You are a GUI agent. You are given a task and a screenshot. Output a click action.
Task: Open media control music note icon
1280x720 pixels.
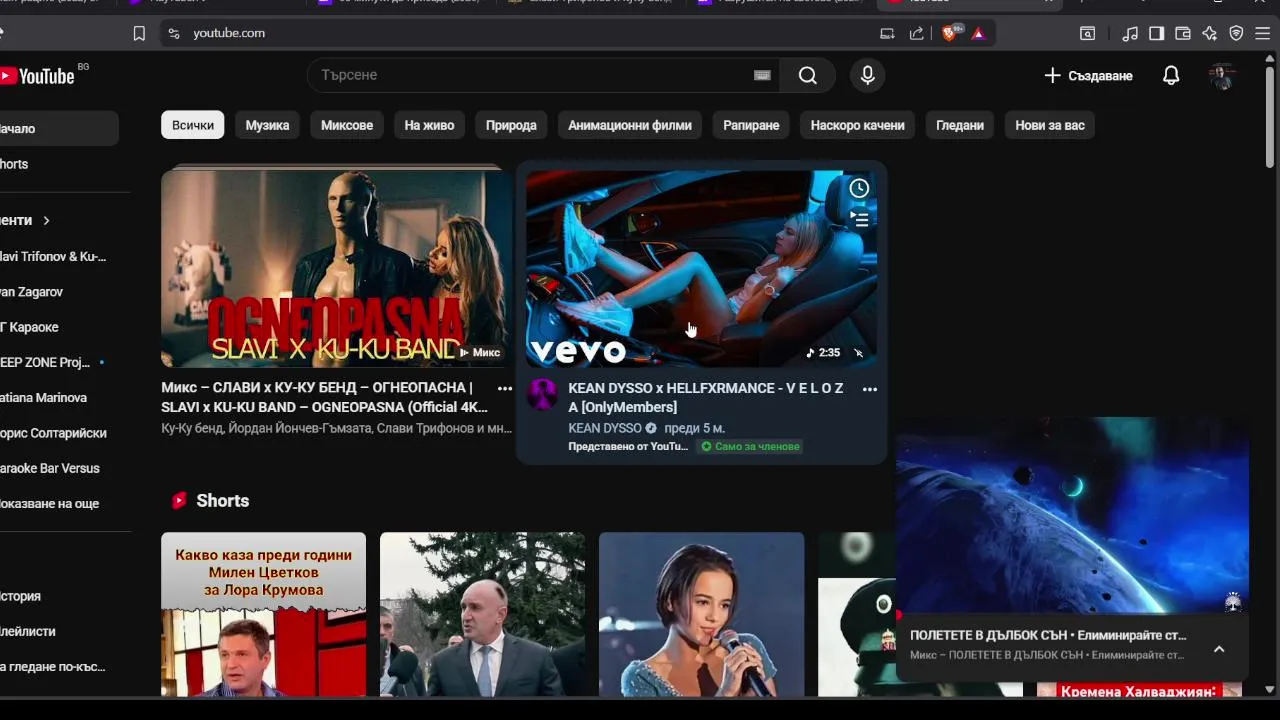click(x=1130, y=33)
